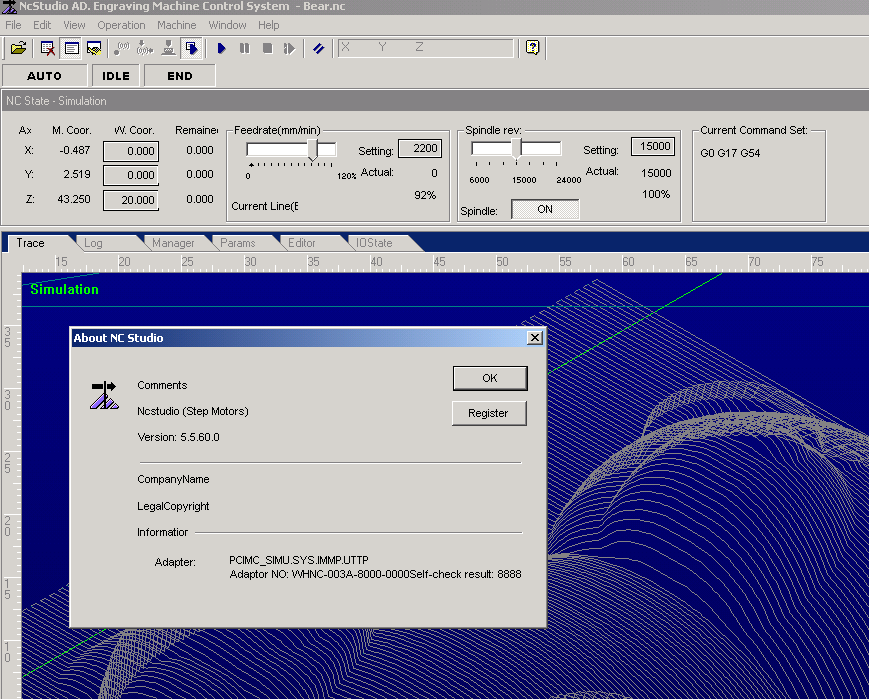Click the unload-file toolbar icon with red X
Viewport: 869px width, 699px height.
pos(48,48)
